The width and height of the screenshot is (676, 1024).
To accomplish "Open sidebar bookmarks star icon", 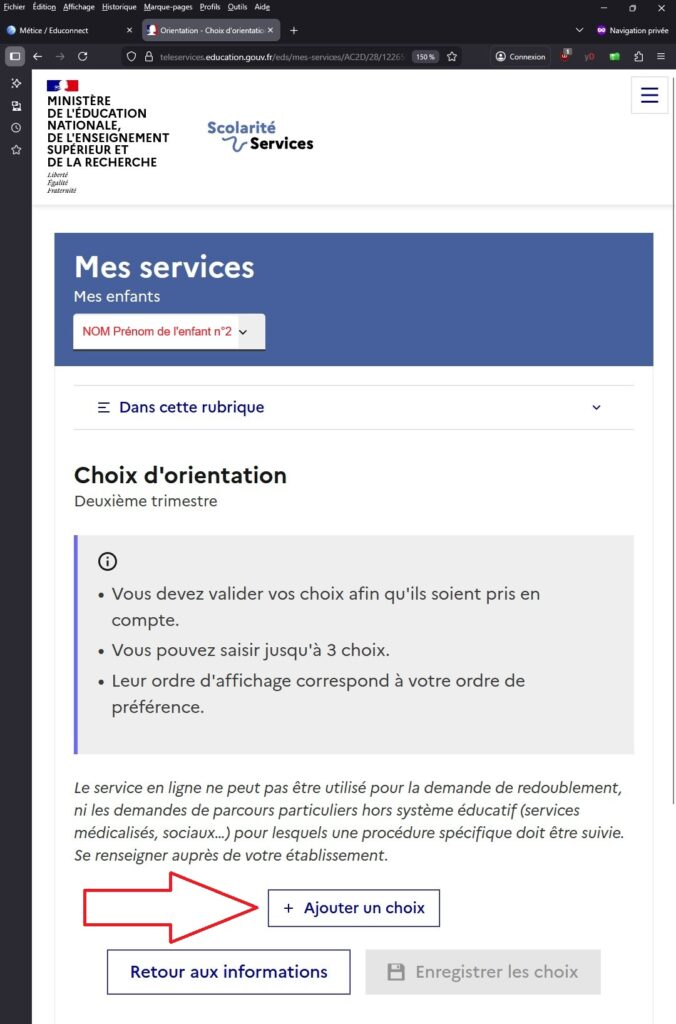I will (16, 150).
